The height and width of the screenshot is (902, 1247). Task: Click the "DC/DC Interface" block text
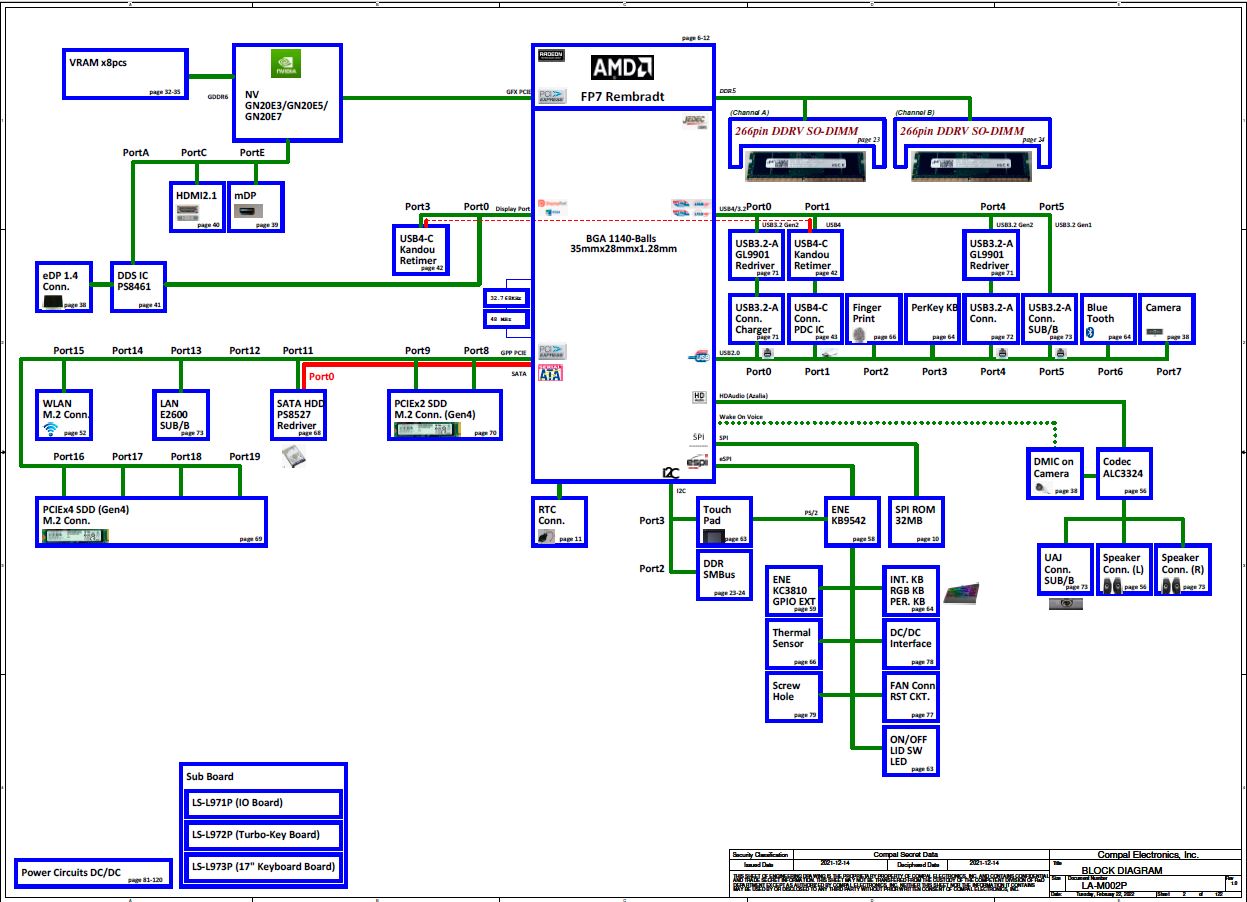[x=910, y=638]
